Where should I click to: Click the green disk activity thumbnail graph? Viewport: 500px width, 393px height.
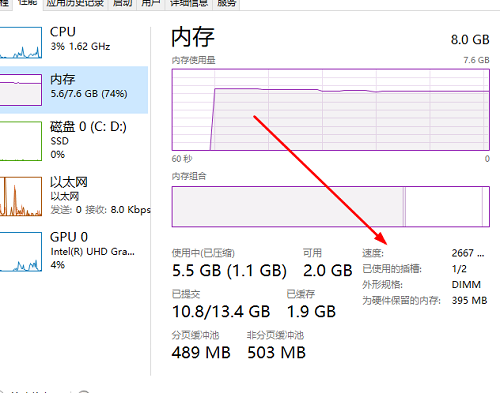21,141
